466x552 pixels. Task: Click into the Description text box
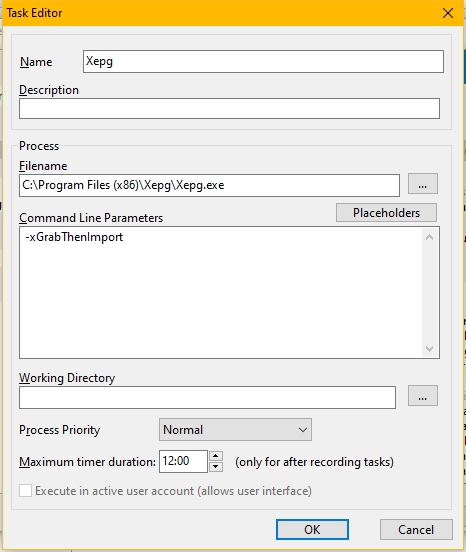229,108
